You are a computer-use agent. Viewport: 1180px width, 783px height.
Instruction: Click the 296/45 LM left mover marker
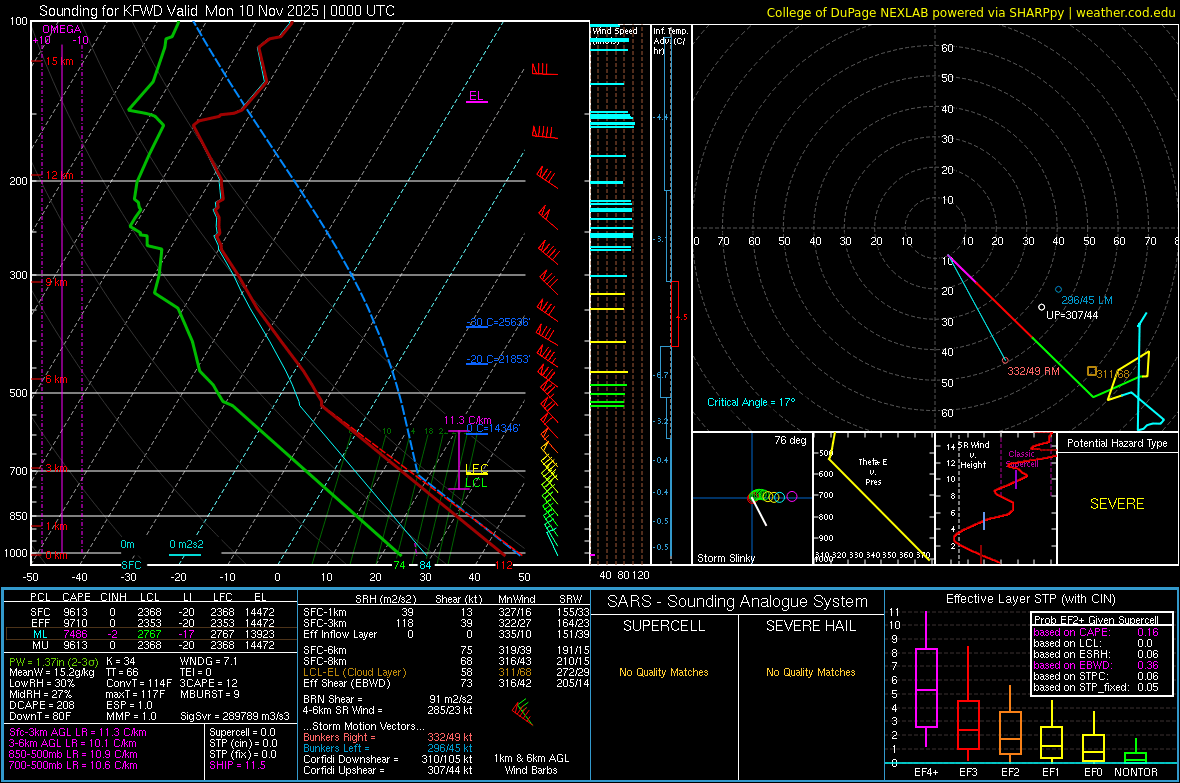[1058, 290]
